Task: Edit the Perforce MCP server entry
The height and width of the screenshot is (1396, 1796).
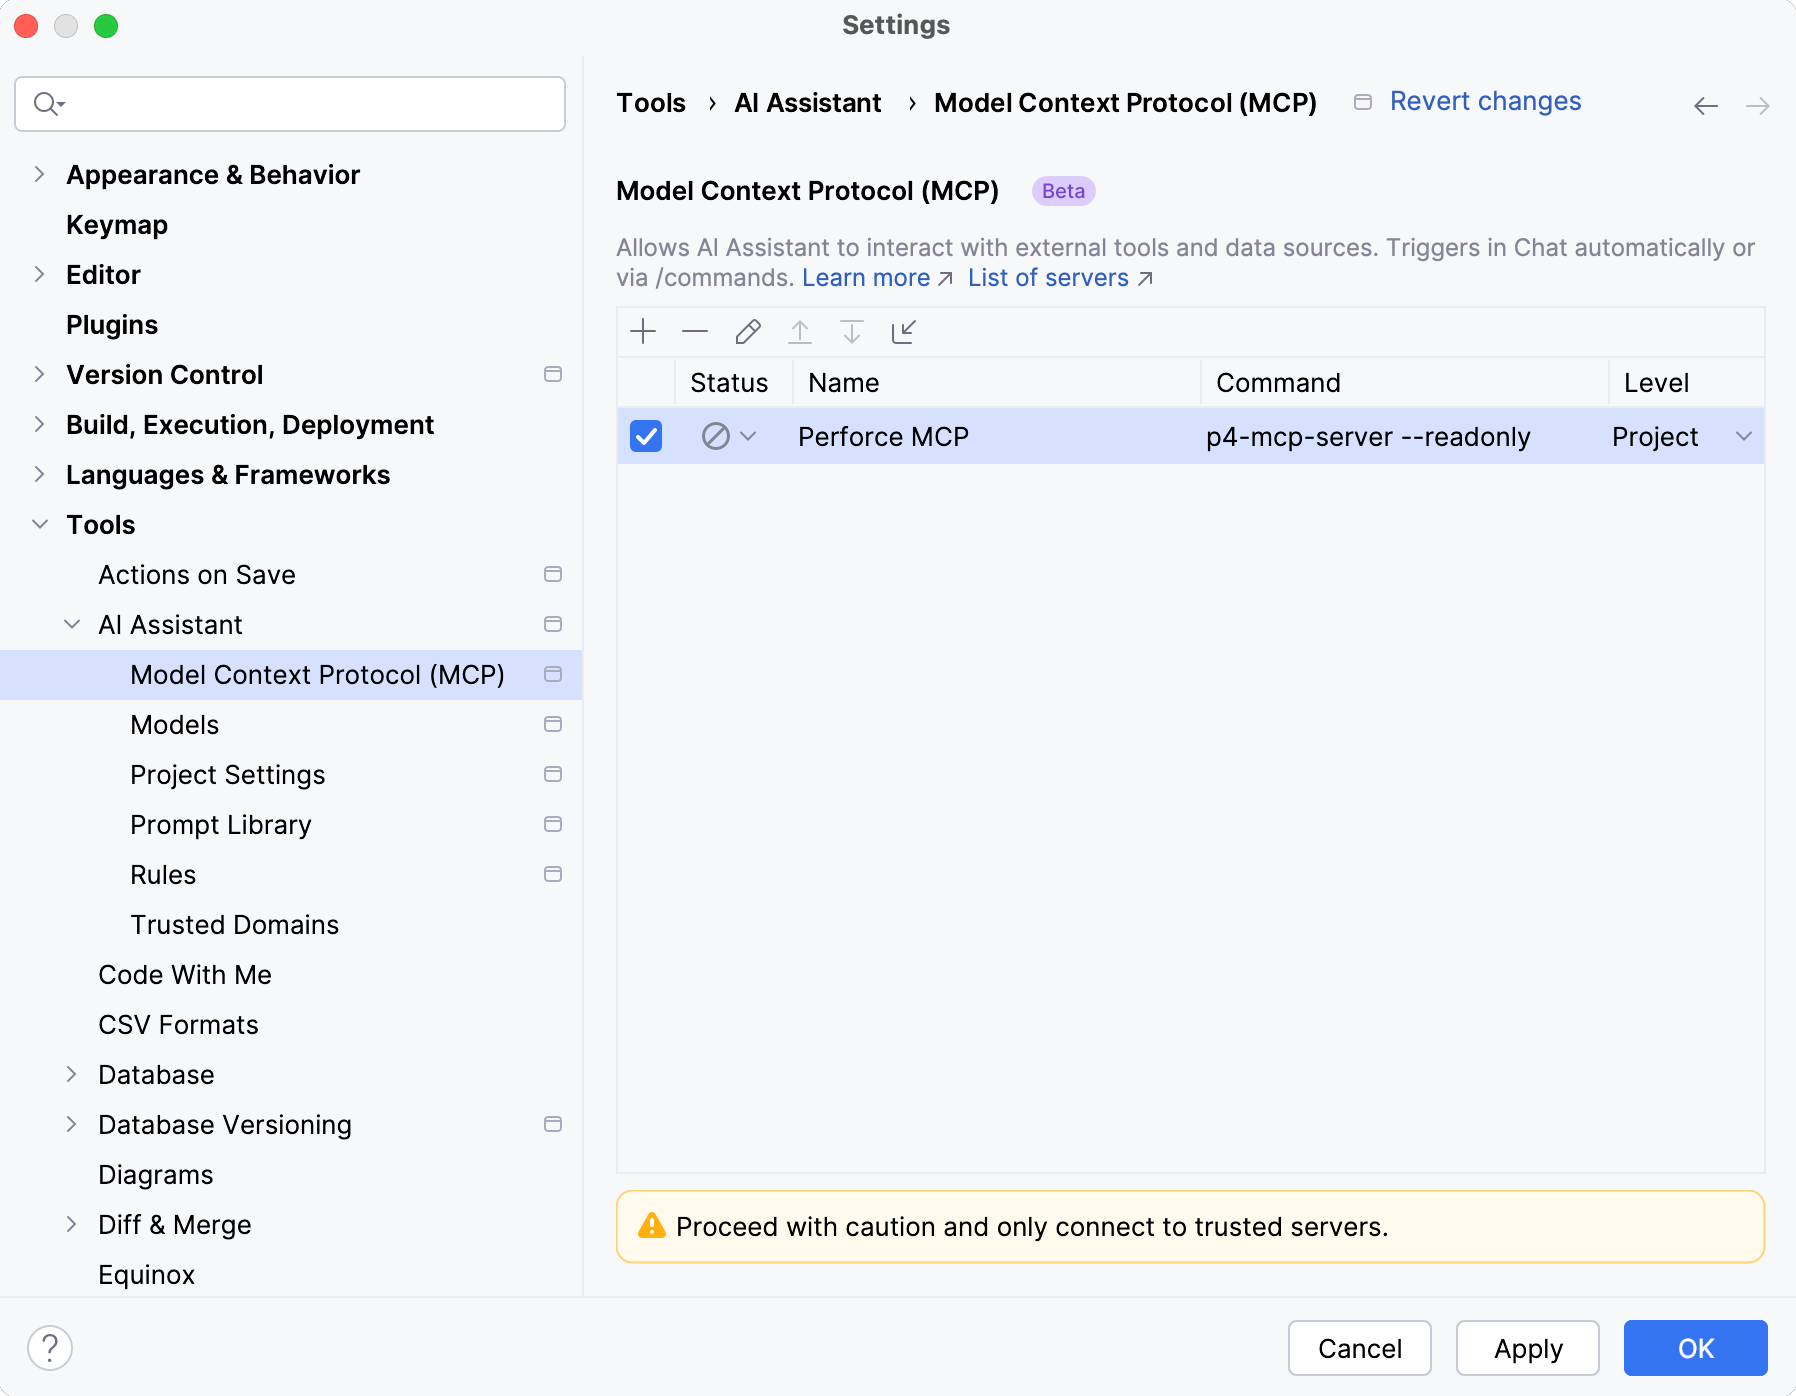Action: (x=747, y=331)
